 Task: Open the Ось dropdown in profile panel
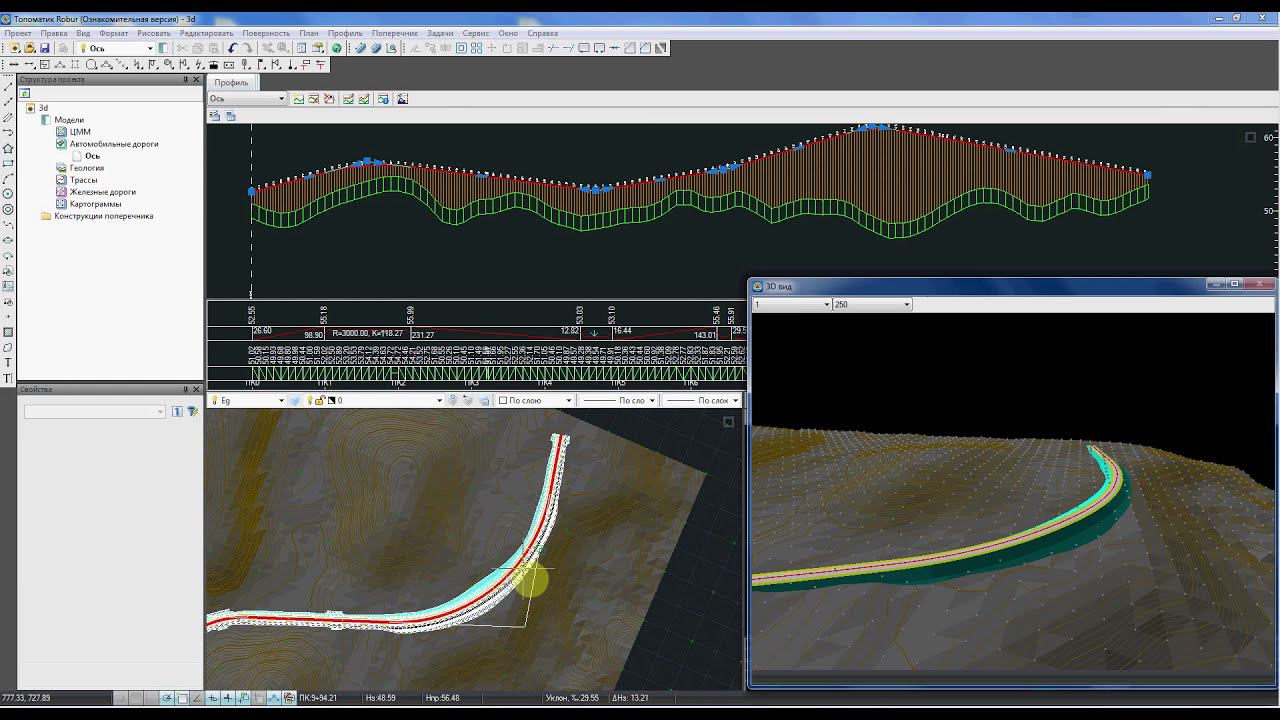point(280,99)
